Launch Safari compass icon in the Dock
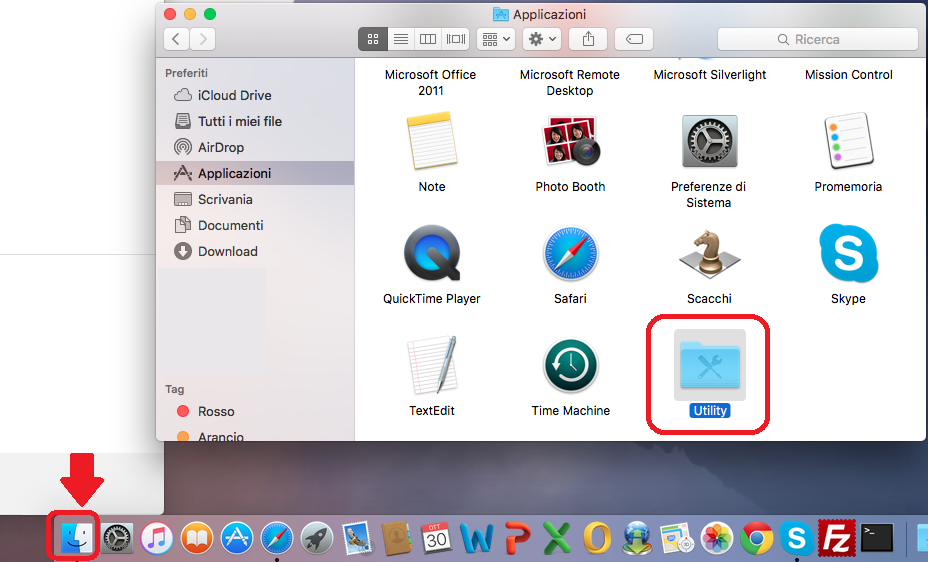Image resolution: width=928 pixels, height=562 pixels. [277, 538]
